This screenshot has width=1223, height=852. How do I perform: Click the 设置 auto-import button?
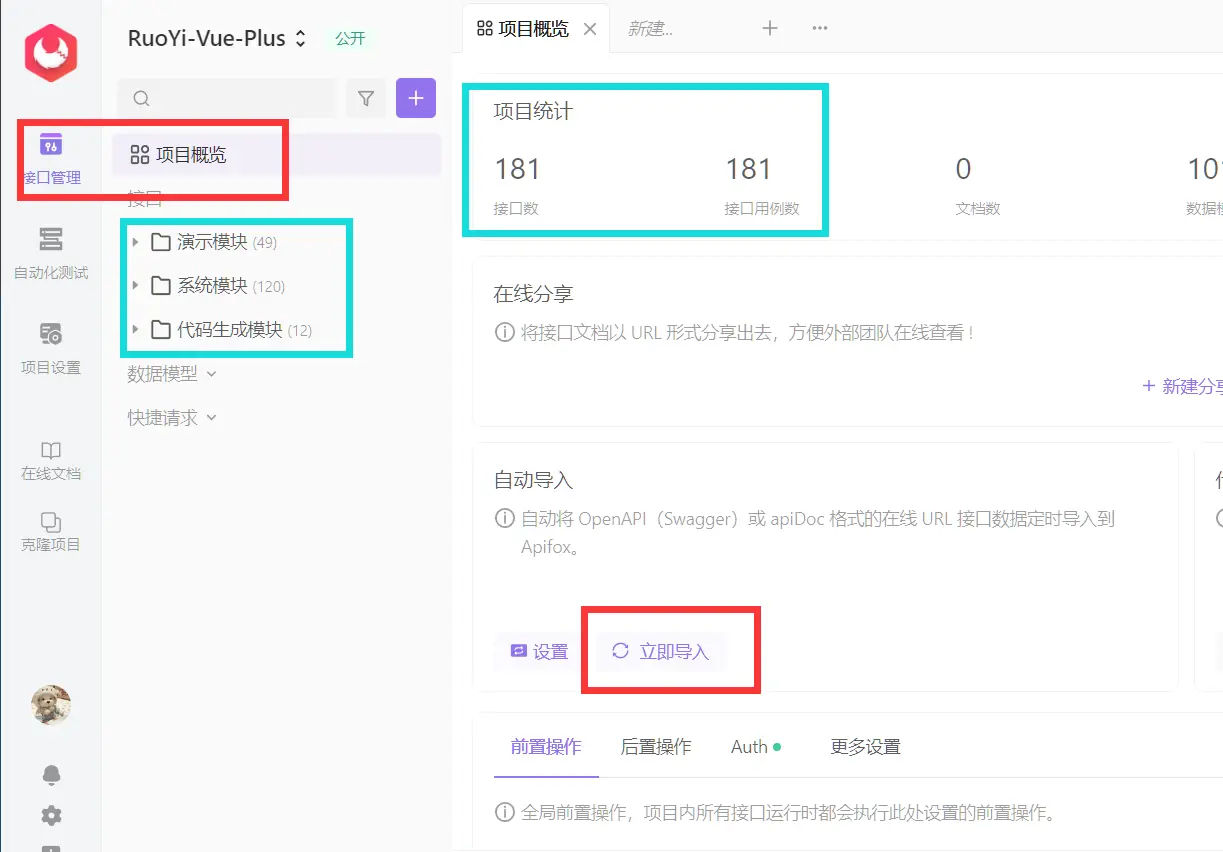coord(539,652)
